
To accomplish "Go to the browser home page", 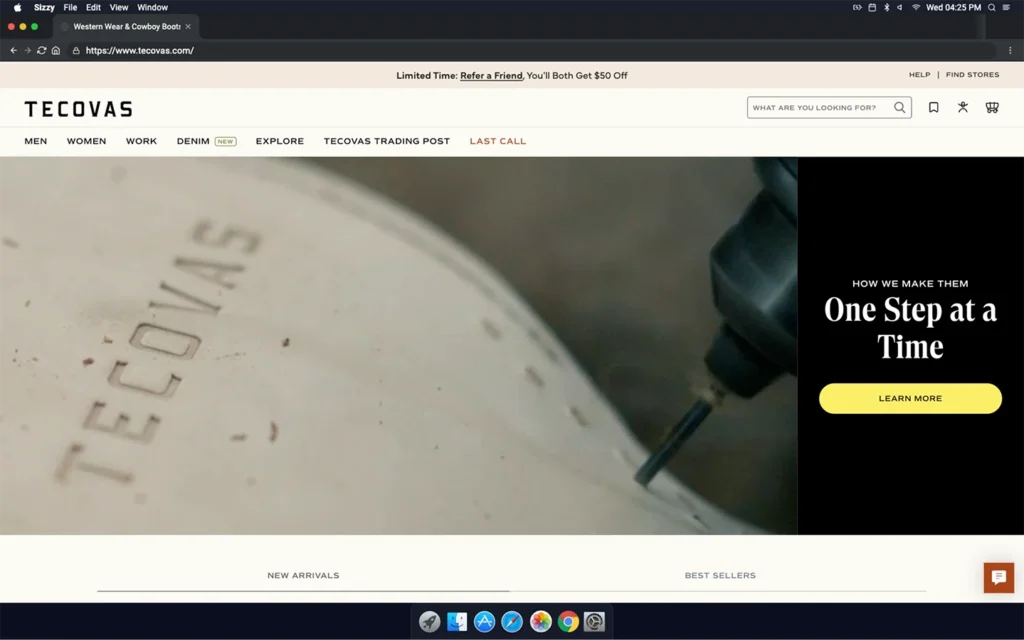I will click(x=56, y=50).
